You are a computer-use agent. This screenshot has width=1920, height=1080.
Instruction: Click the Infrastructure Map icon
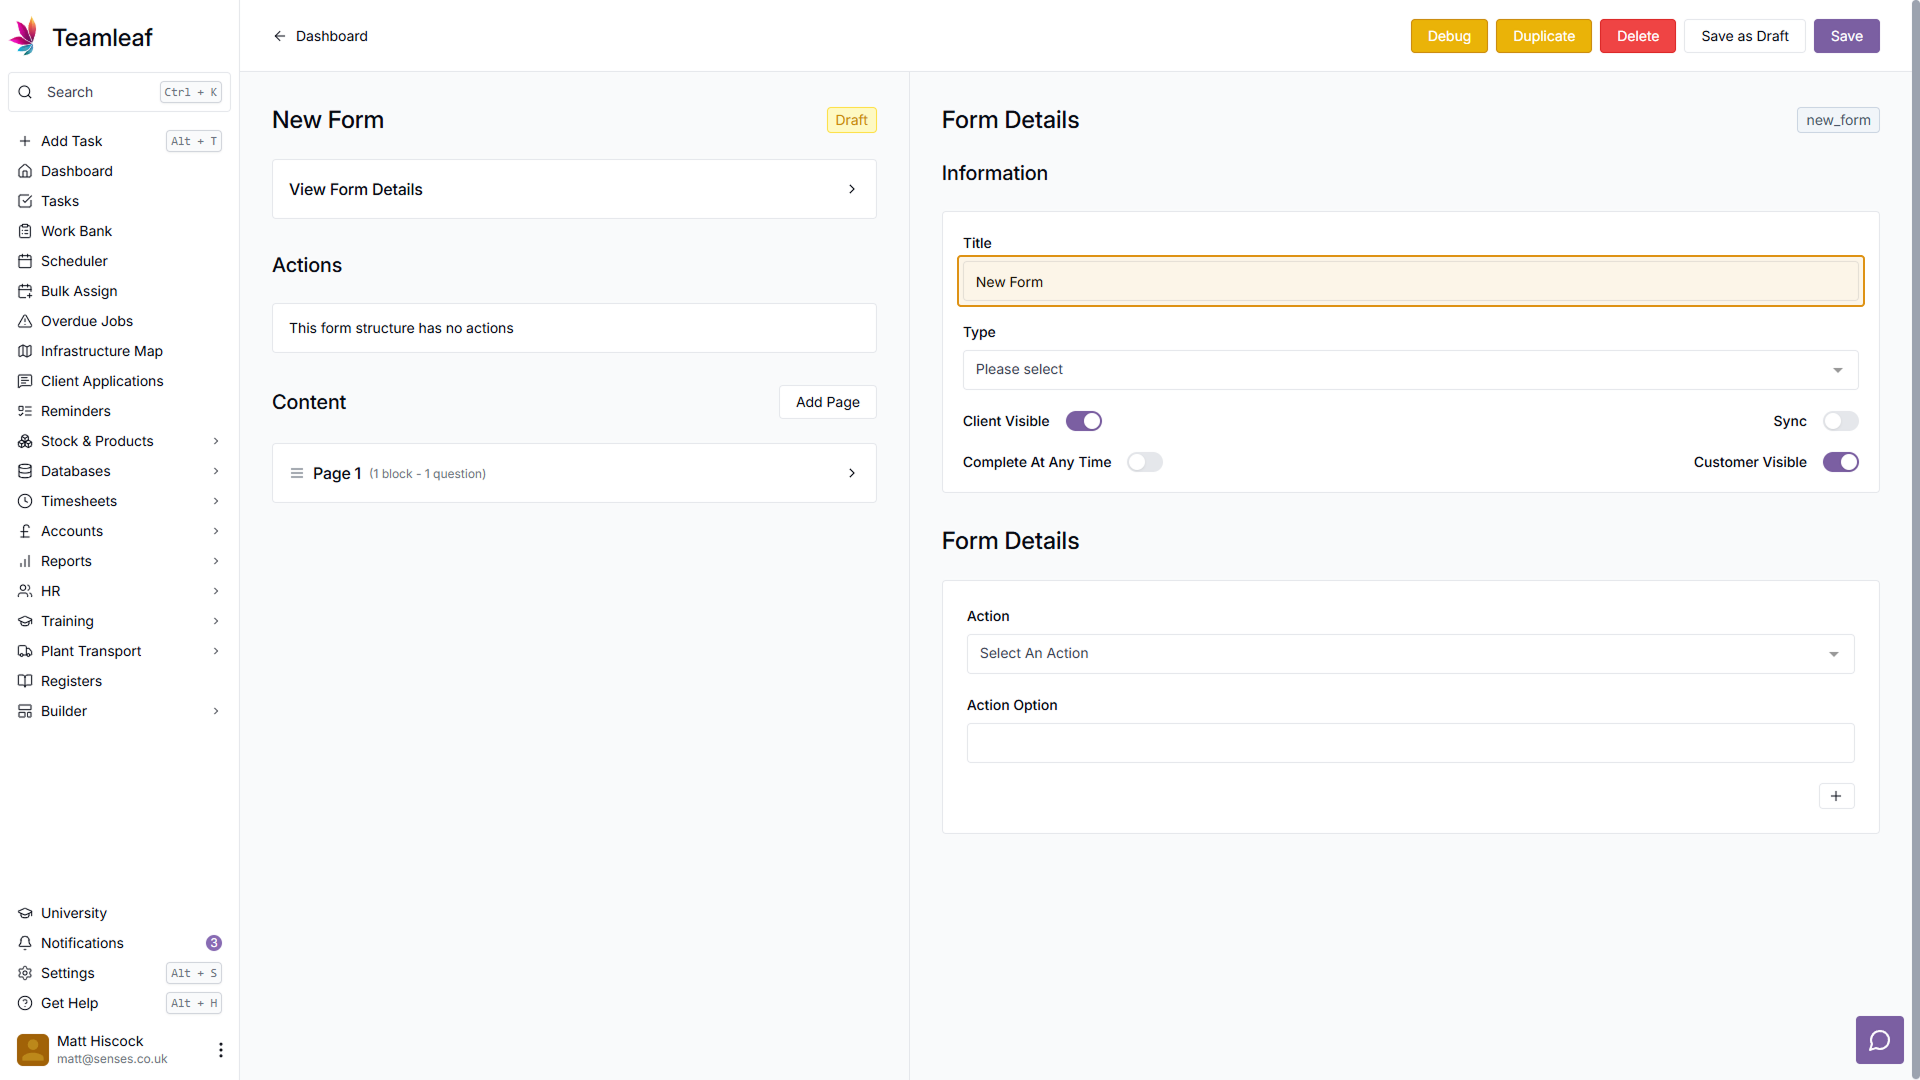pyautogui.click(x=25, y=351)
